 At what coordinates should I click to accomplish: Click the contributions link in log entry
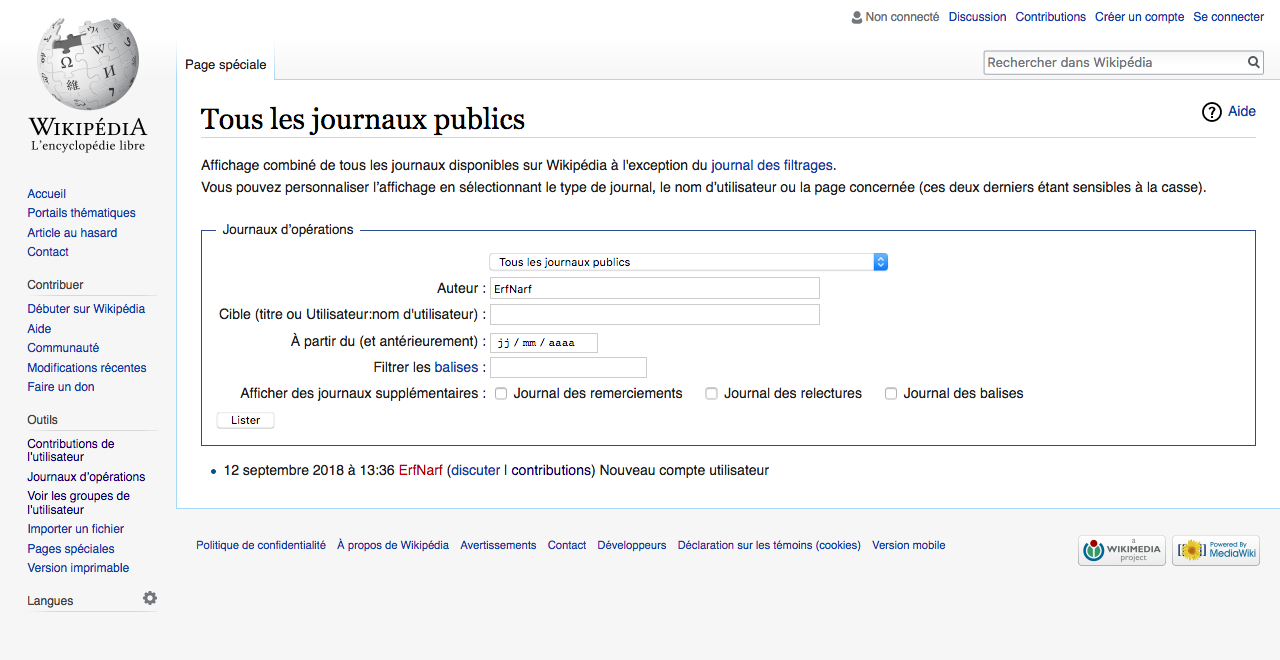pyautogui.click(x=551, y=470)
